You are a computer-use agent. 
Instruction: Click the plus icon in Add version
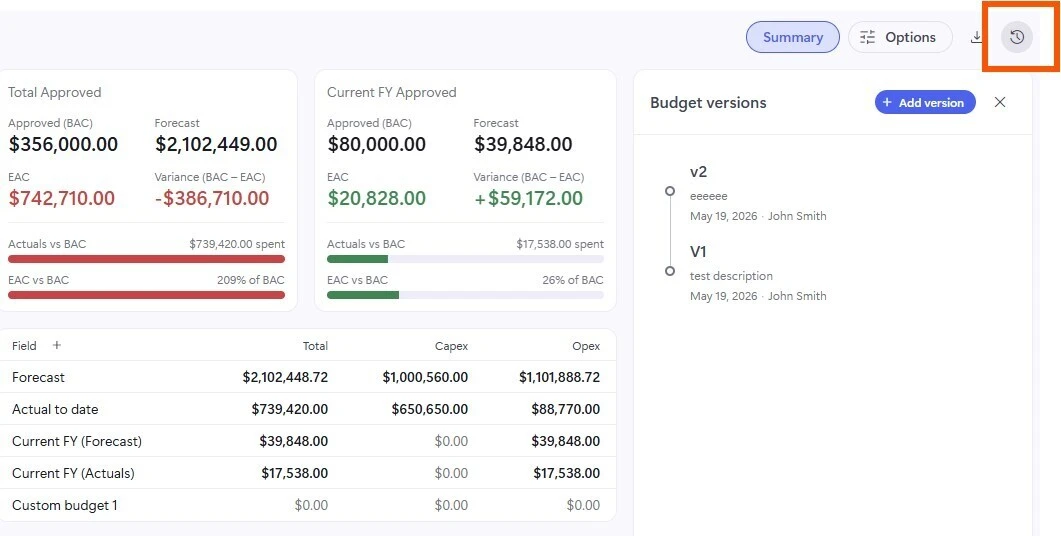(887, 102)
